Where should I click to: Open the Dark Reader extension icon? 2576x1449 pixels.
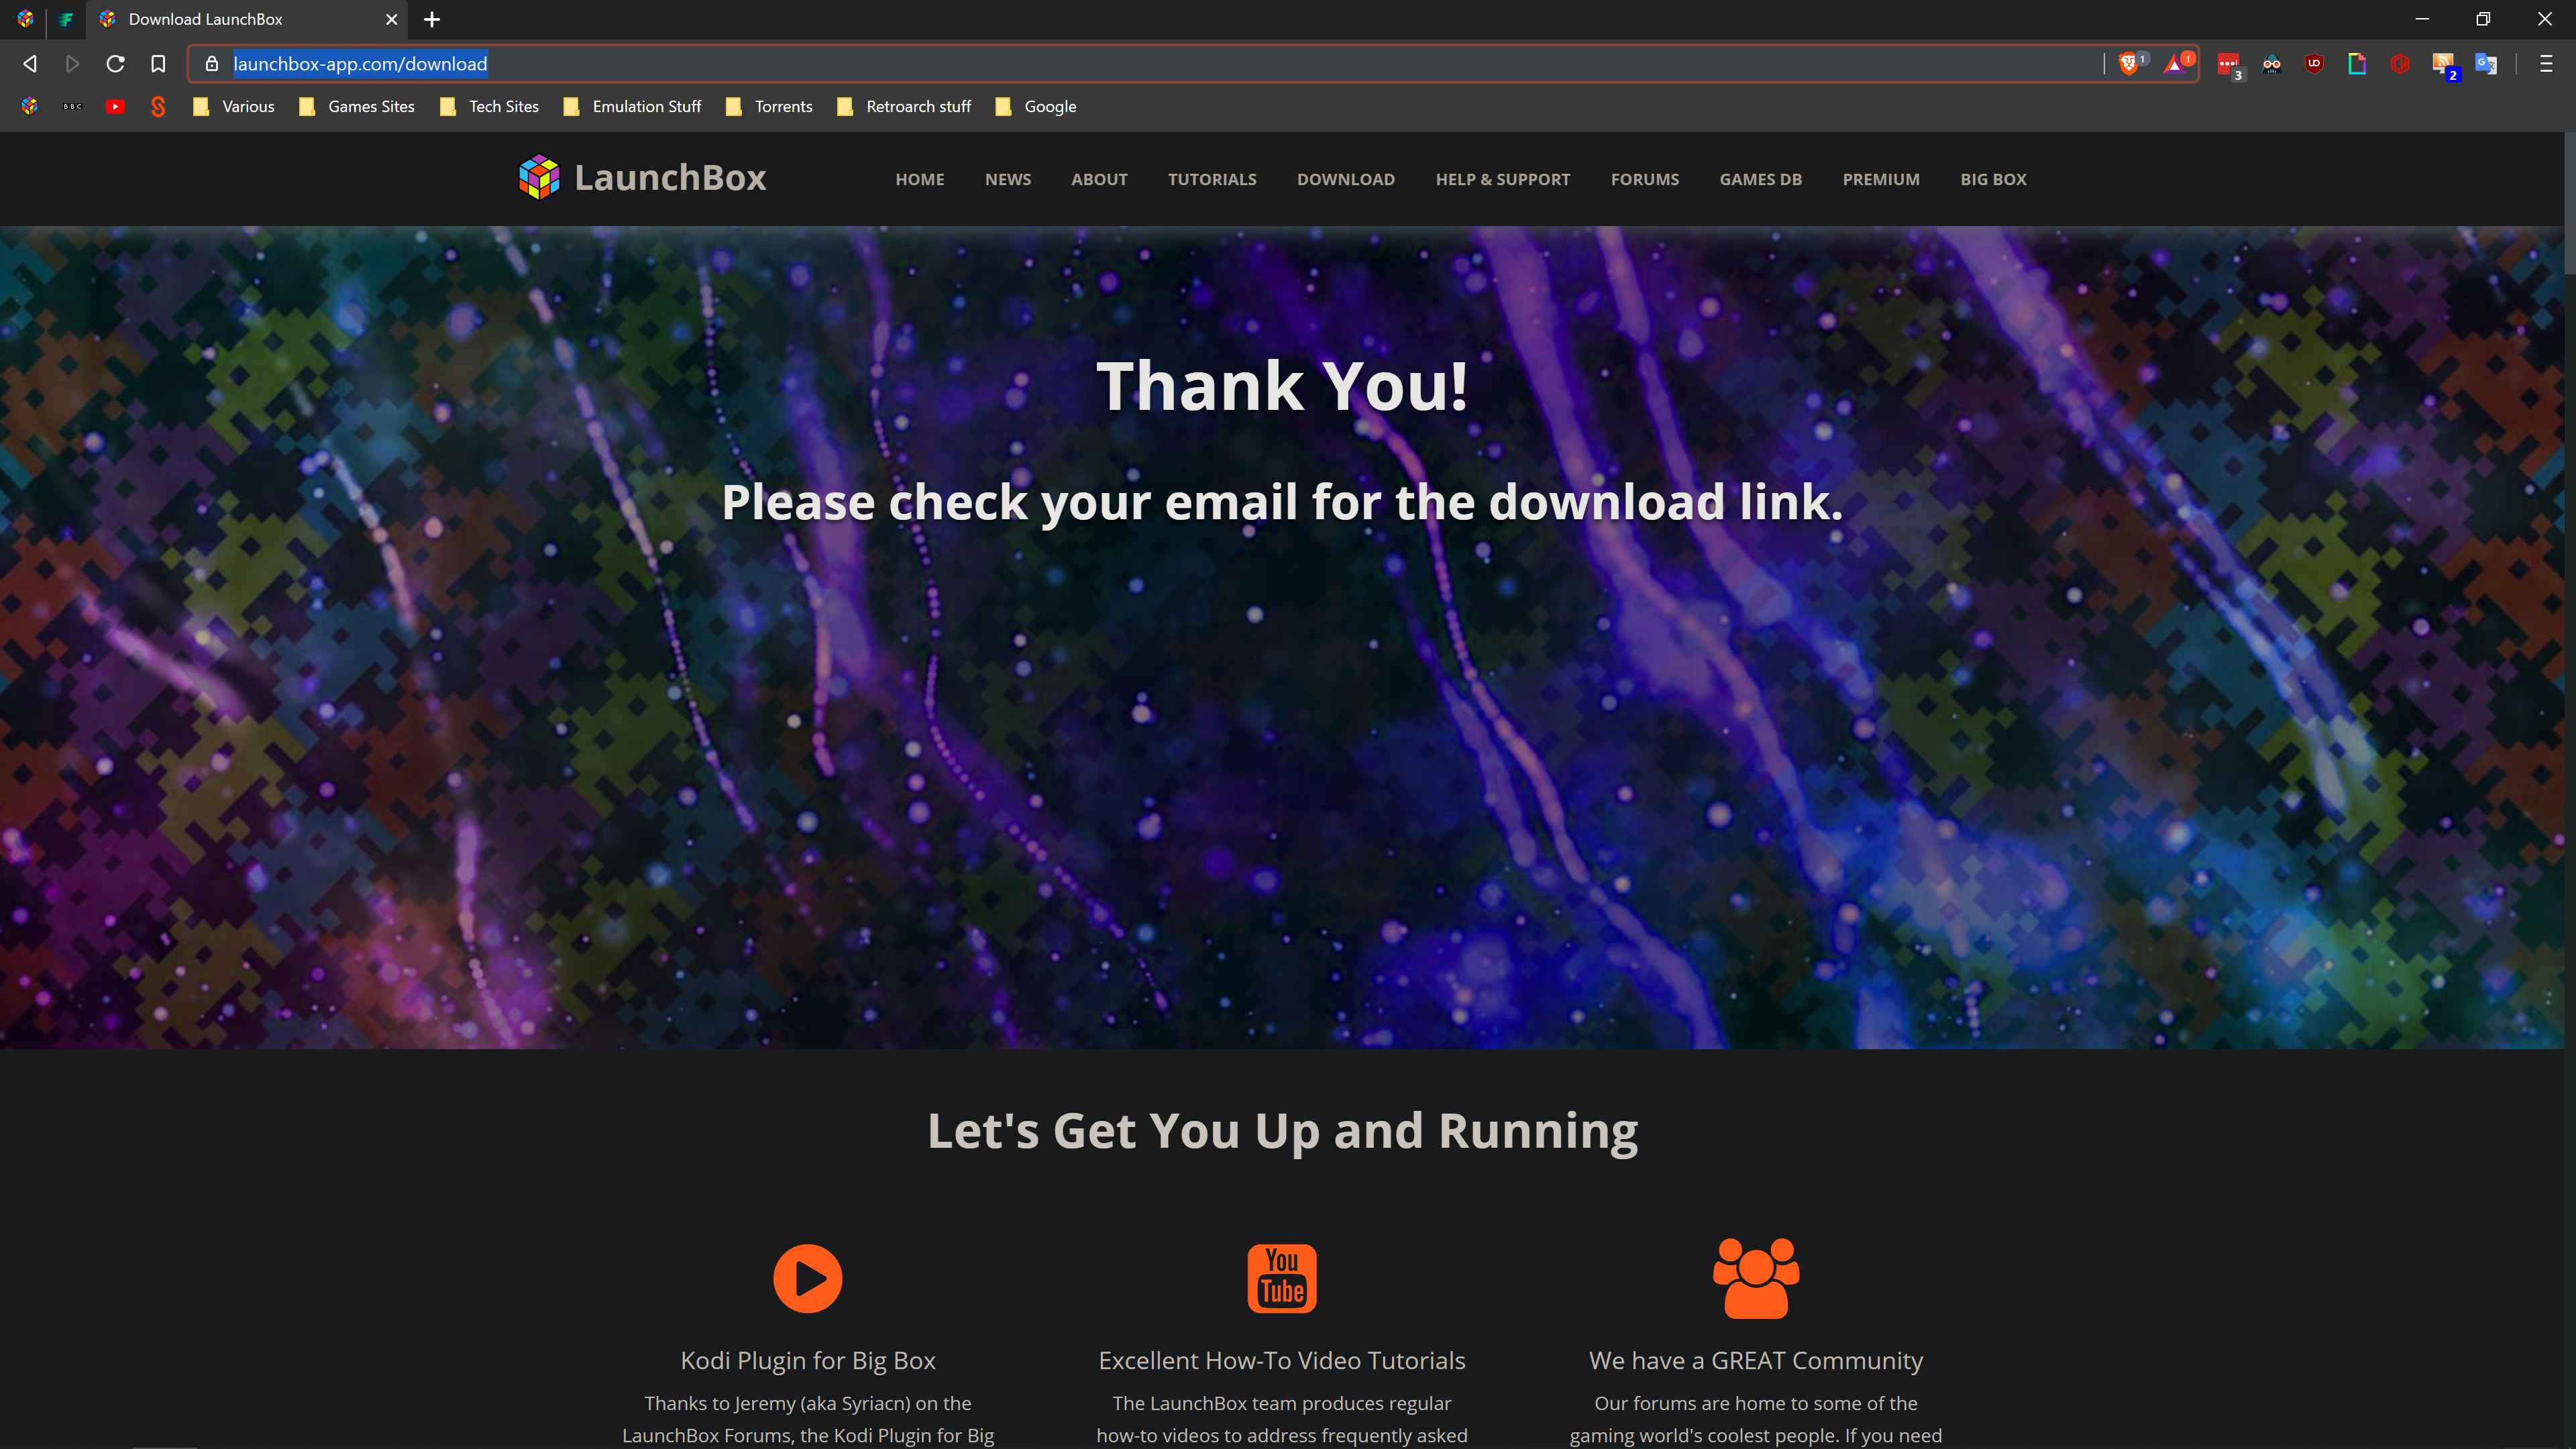tap(2272, 64)
